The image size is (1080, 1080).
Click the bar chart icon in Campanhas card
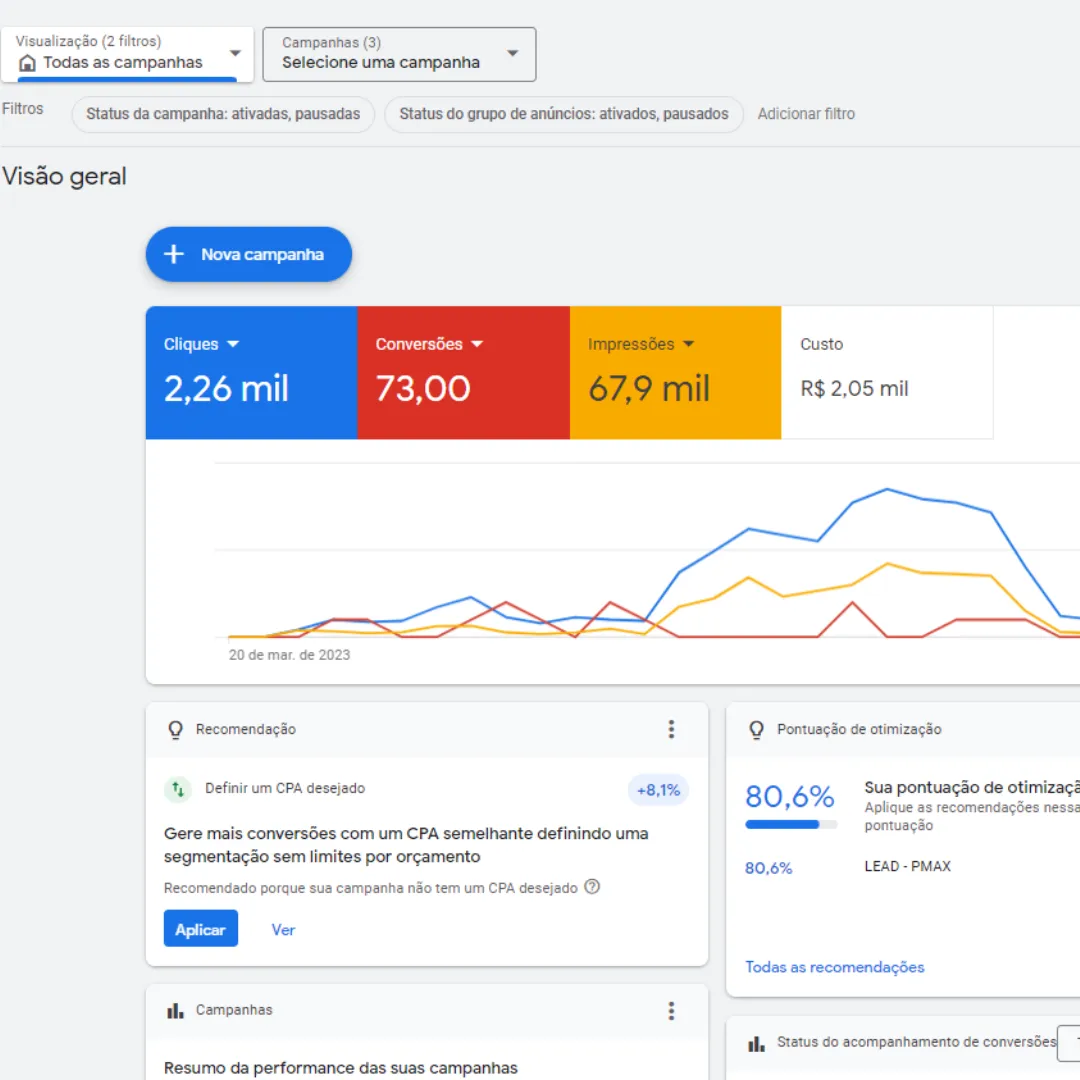(x=175, y=1011)
